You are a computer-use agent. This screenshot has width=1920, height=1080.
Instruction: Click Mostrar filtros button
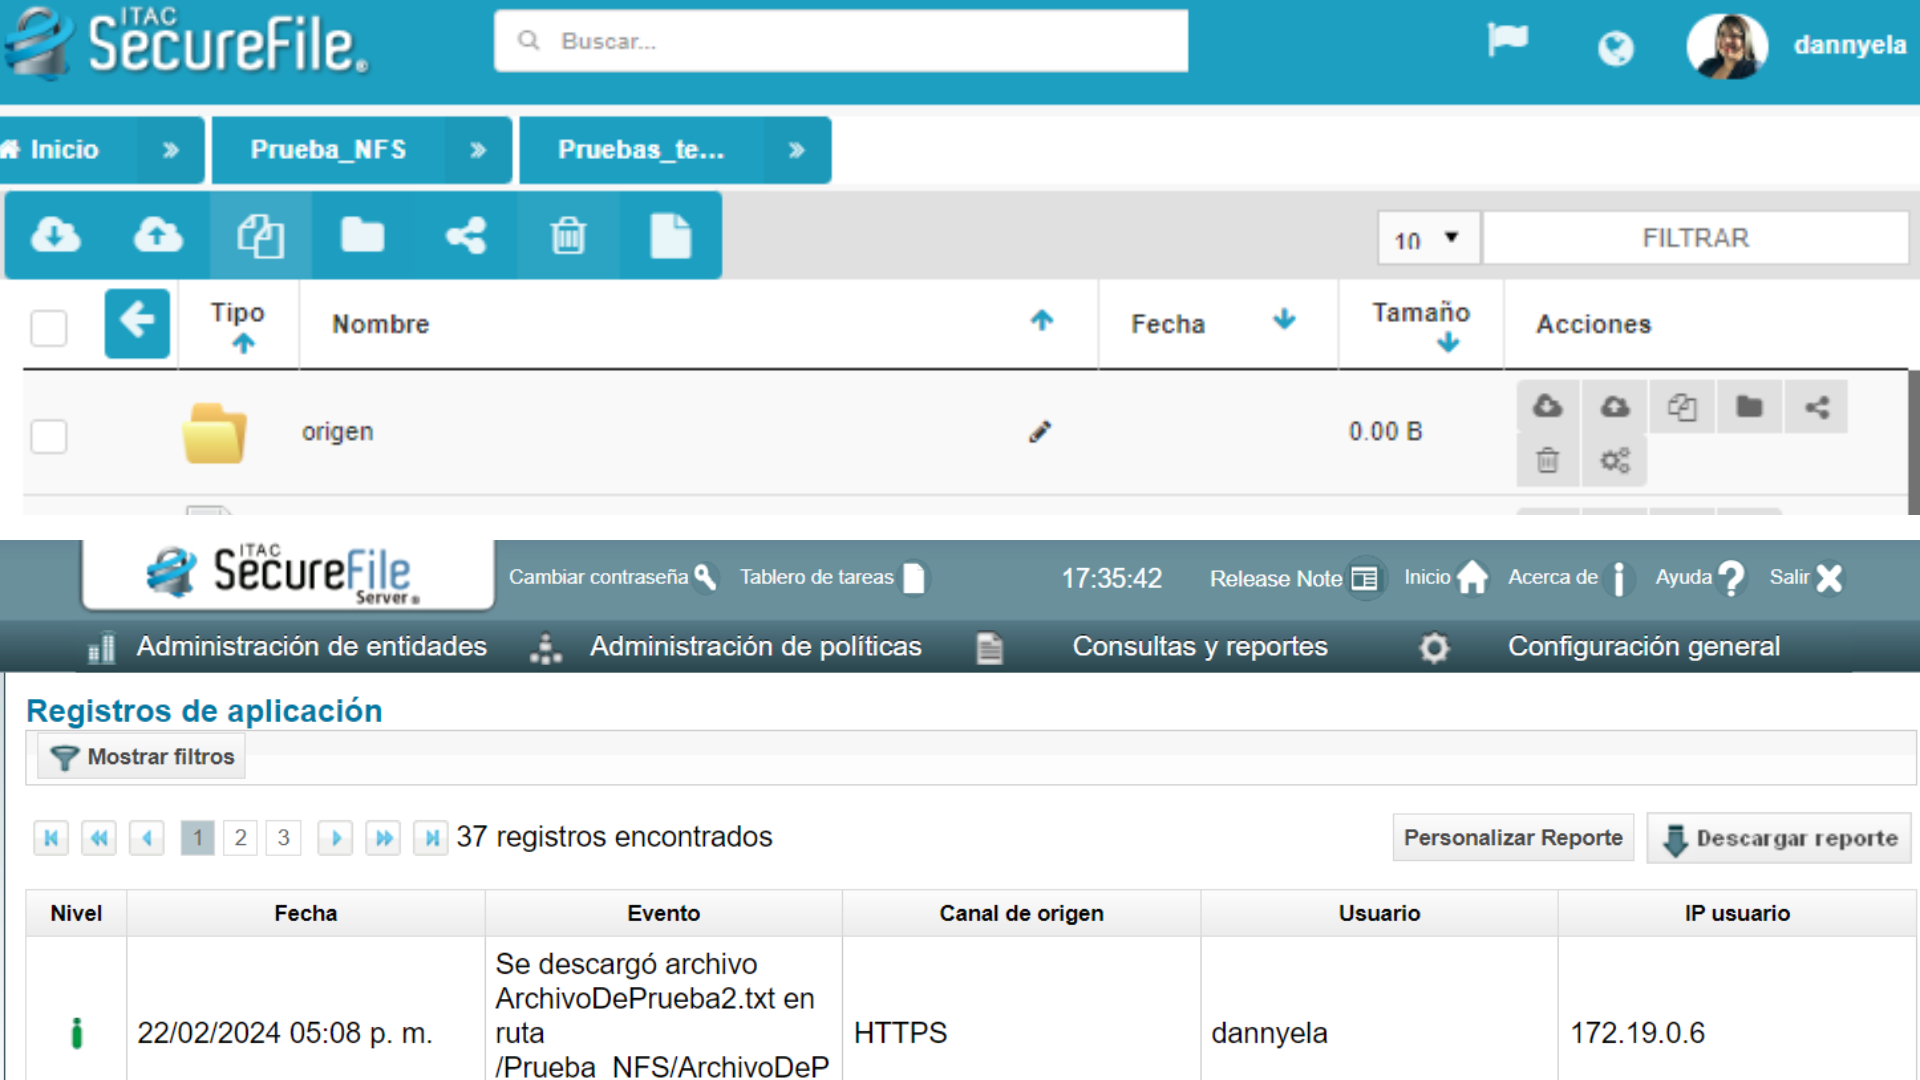click(142, 757)
